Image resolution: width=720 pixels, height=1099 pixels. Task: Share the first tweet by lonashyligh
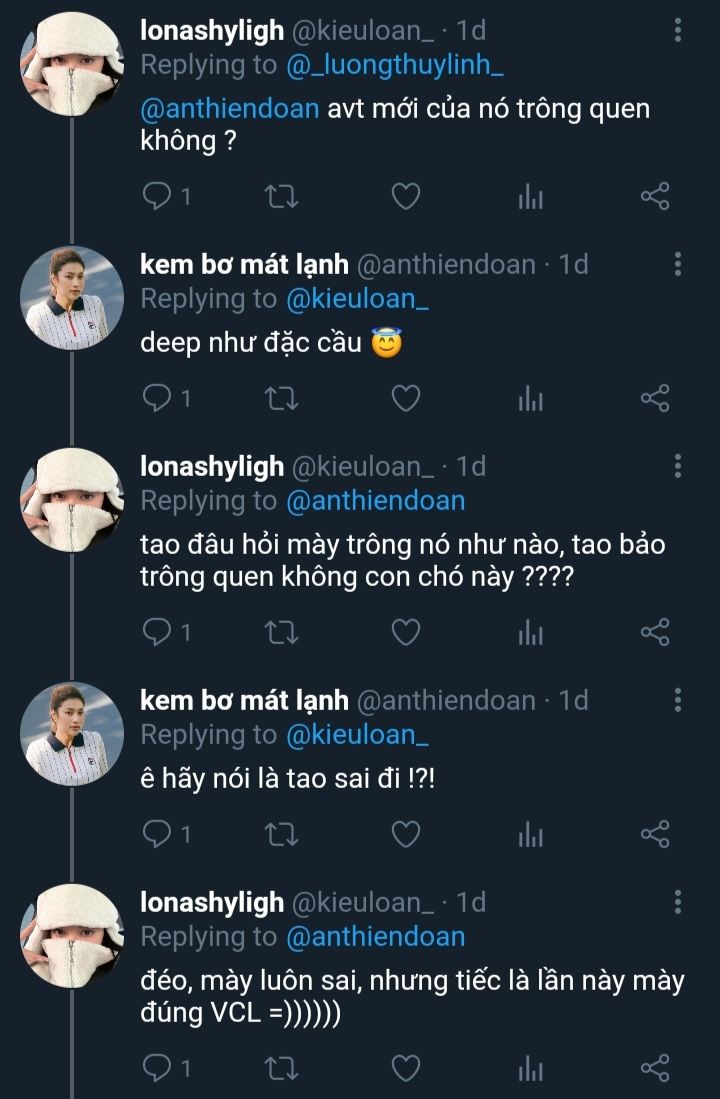coord(654,196)
